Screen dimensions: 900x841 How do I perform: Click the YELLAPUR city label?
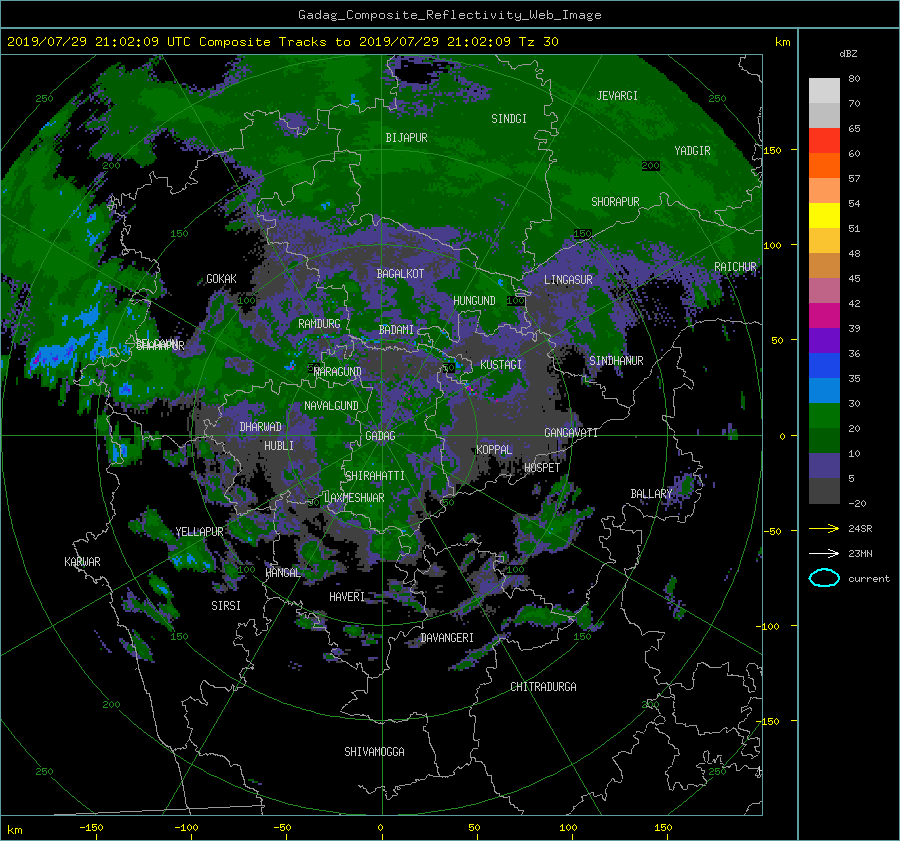point(199,532)
